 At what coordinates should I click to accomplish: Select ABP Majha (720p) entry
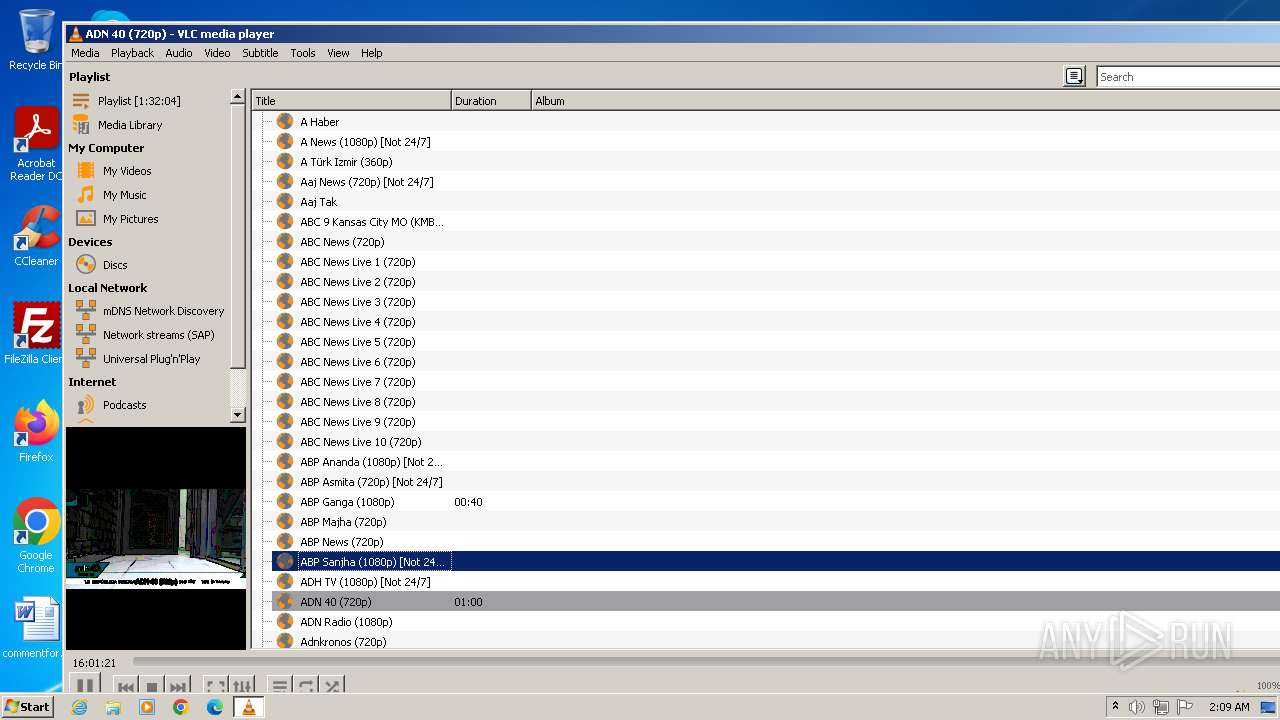coord(343,522)
